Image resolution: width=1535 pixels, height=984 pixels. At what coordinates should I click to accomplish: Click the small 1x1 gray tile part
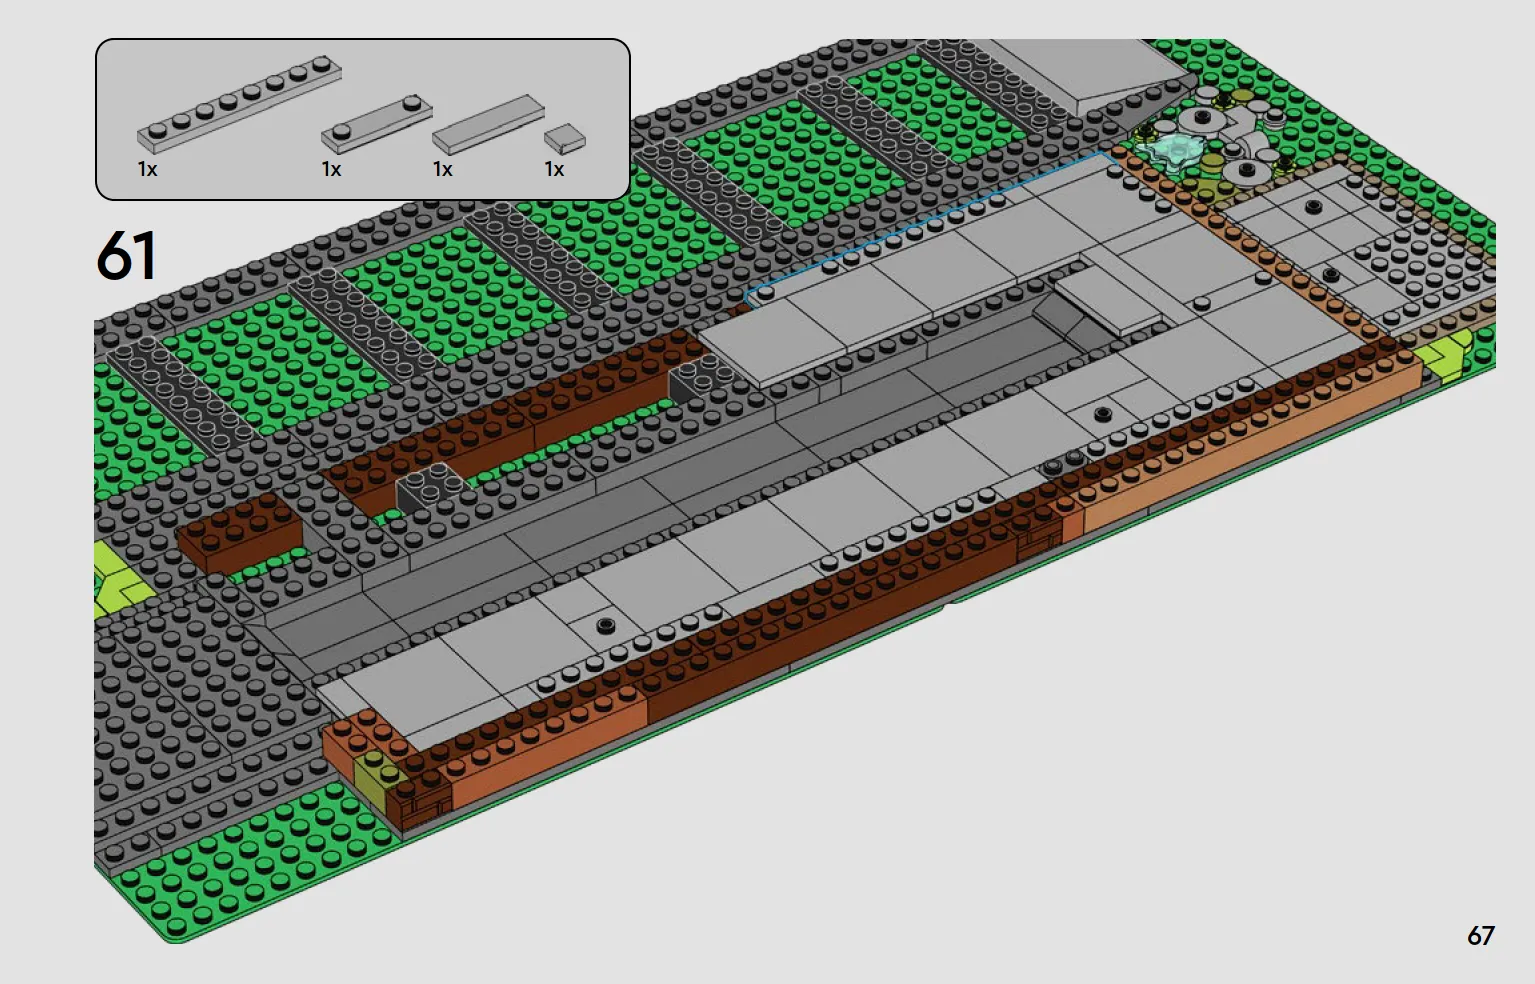pyautogui.click(x=565, y=139)
